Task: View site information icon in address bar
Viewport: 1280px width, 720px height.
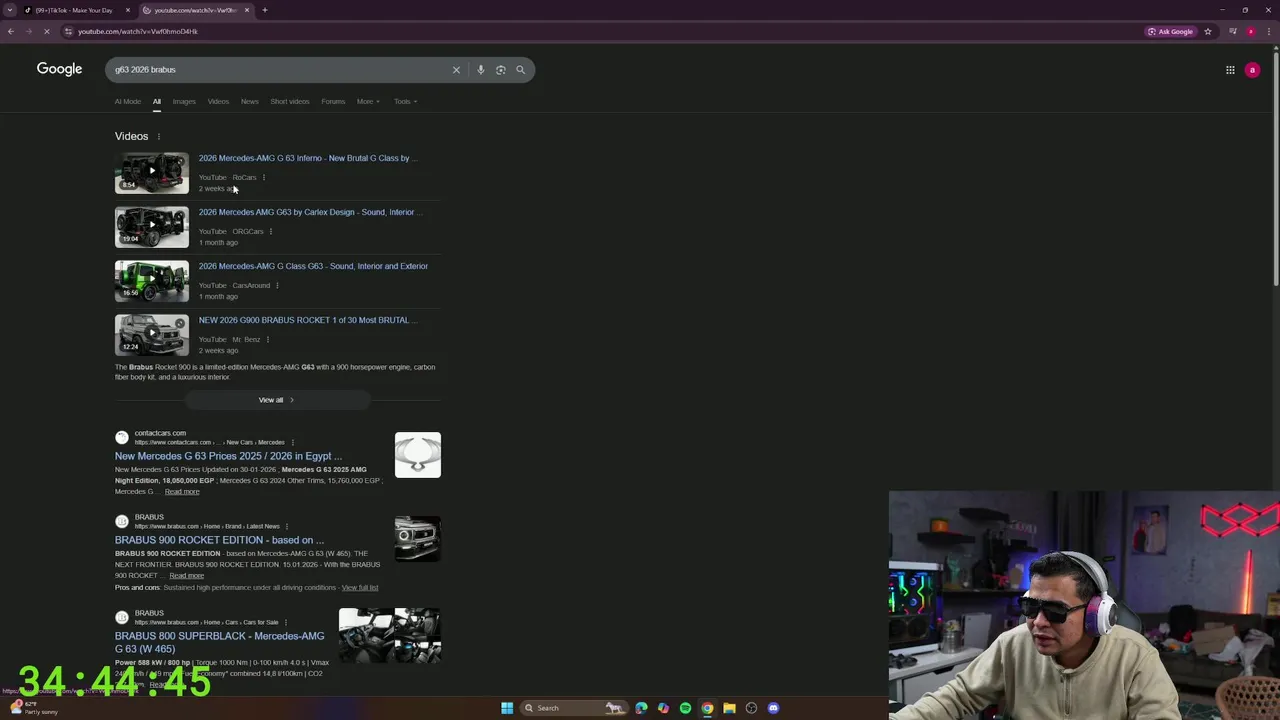Action: [68, 31]
